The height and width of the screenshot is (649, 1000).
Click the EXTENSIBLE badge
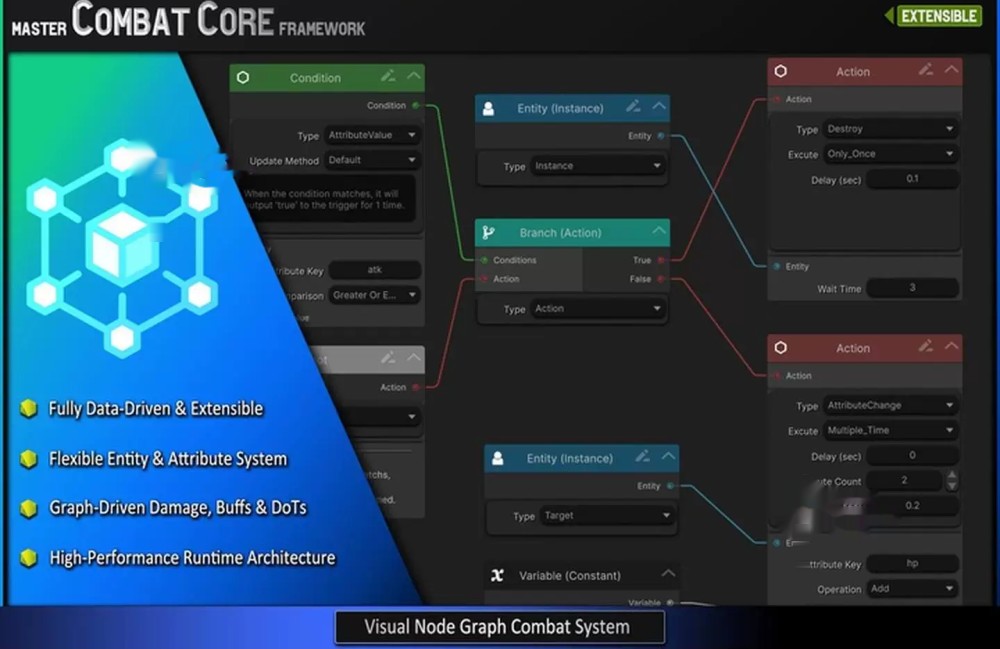pos(939,16)
